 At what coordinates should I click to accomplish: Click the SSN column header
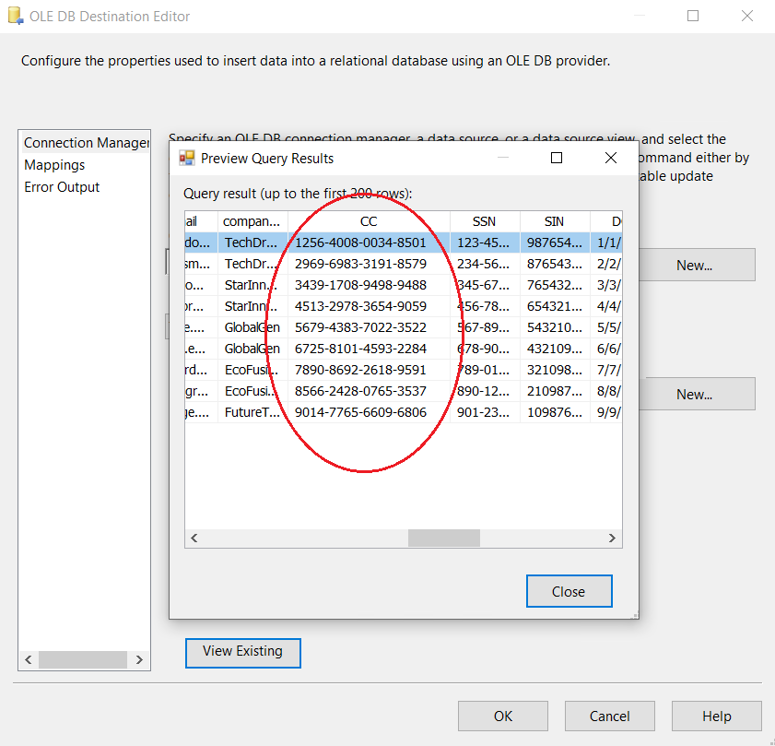(x=484, y=221)
